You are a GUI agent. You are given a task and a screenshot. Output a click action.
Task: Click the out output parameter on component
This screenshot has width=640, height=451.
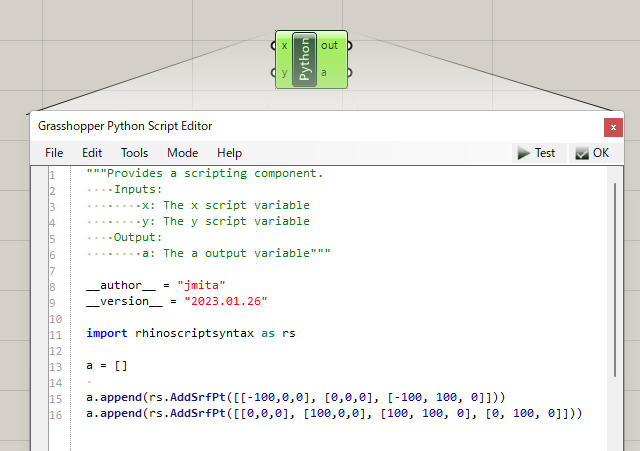(x=330, y=46)
